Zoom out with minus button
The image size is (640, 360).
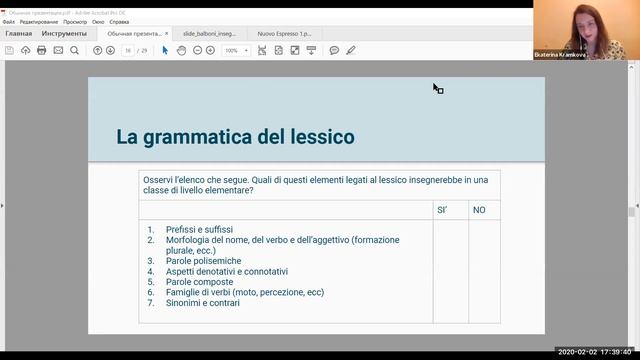click(197, 50)
